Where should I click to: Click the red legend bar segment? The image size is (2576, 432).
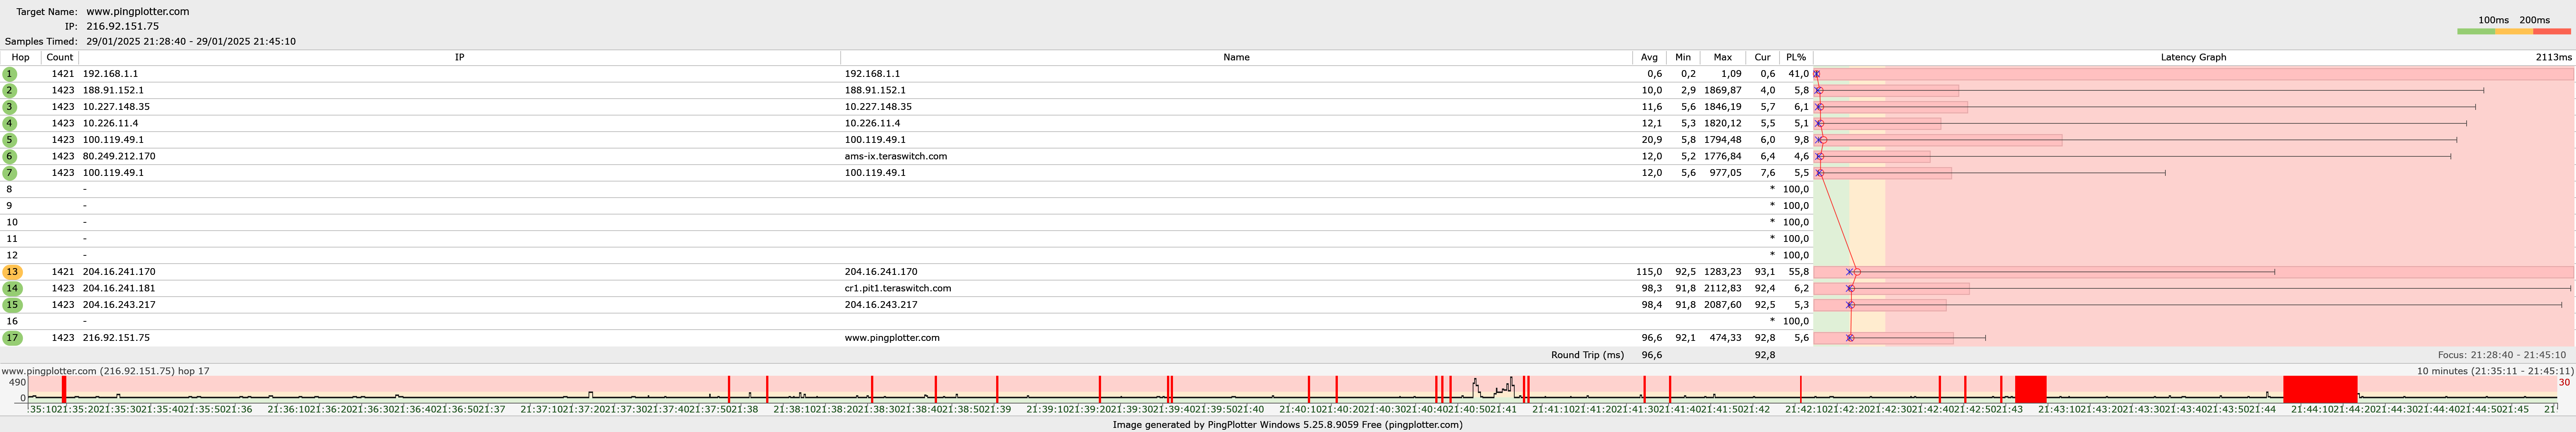(2552, 32)
